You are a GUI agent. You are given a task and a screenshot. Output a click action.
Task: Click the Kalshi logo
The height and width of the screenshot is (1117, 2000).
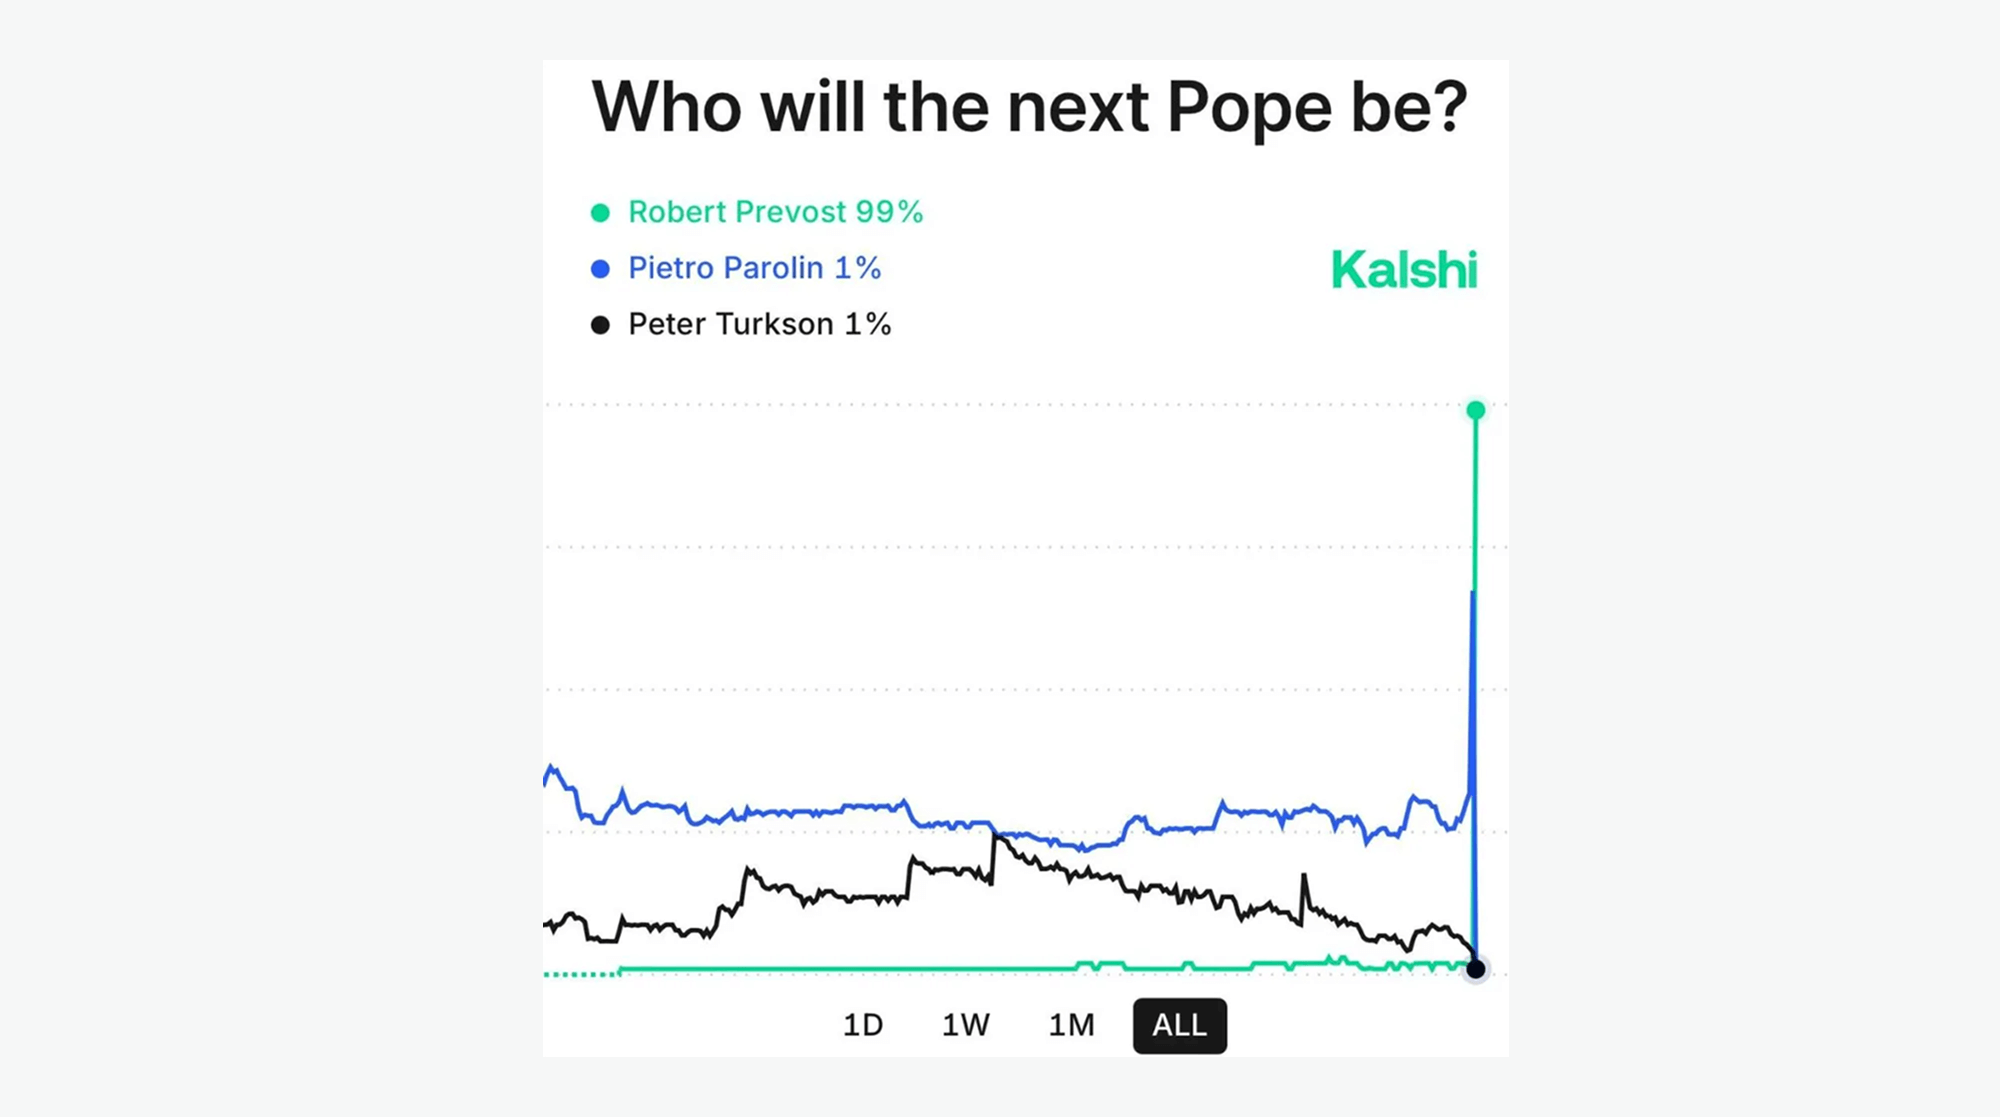click(x=1404, y=270)
